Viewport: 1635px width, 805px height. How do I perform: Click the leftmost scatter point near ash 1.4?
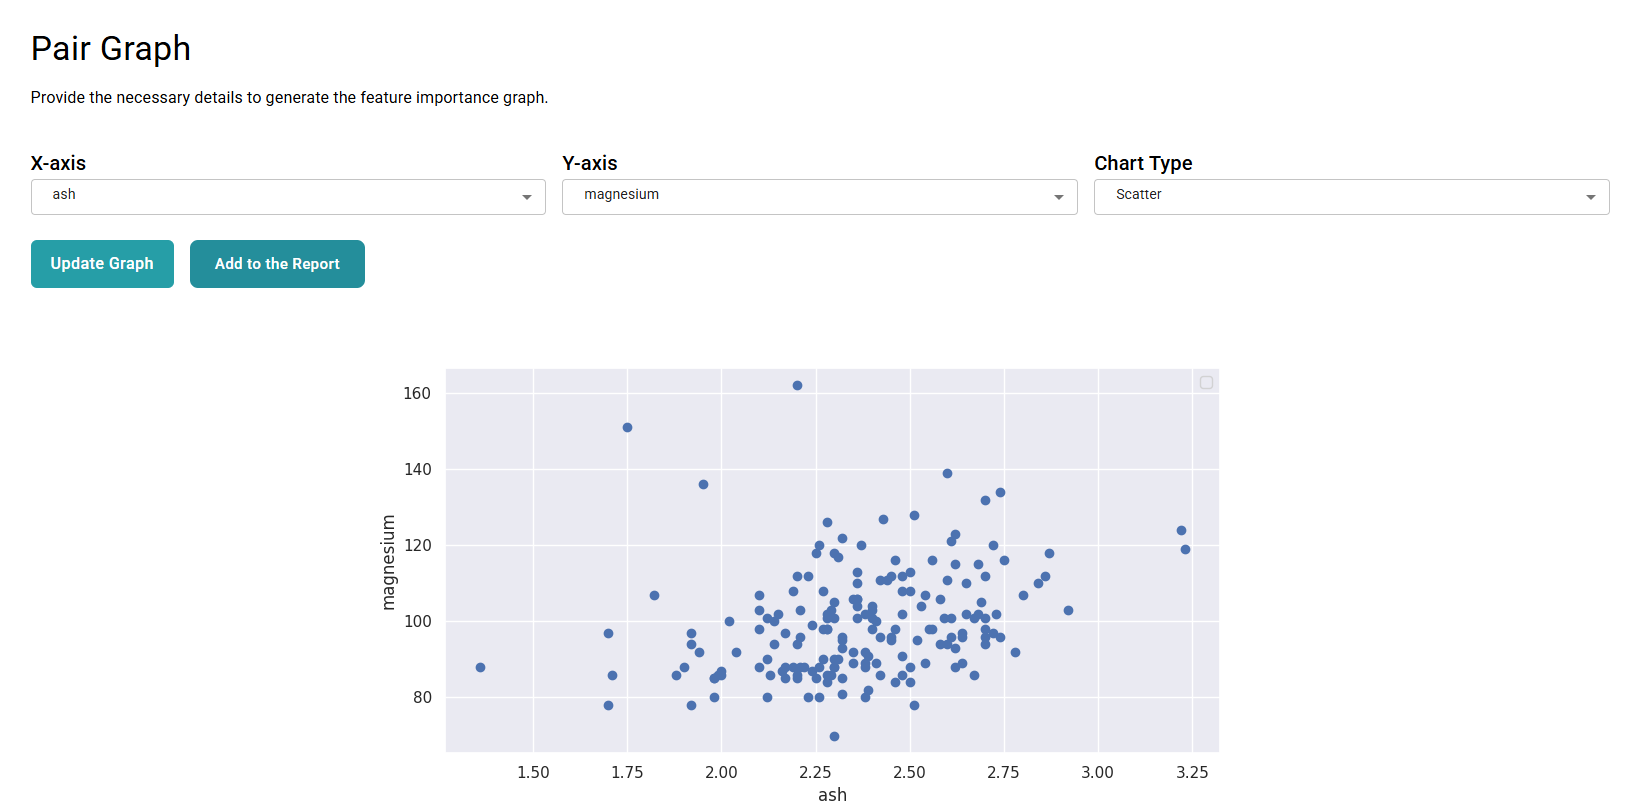(x=480, y=666)
